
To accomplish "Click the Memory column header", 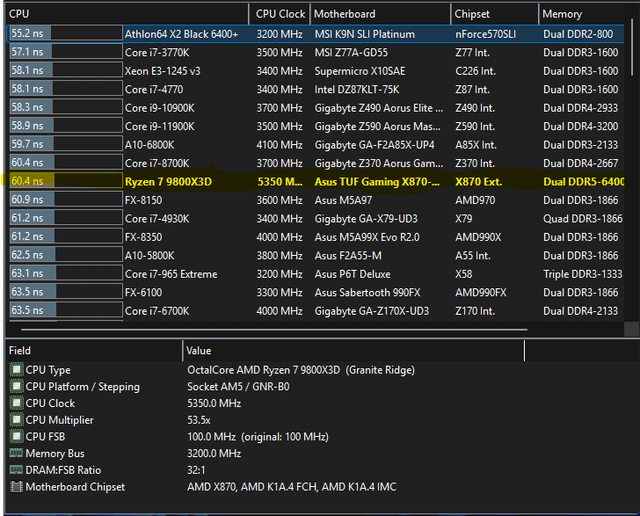I will pos(586,14).
